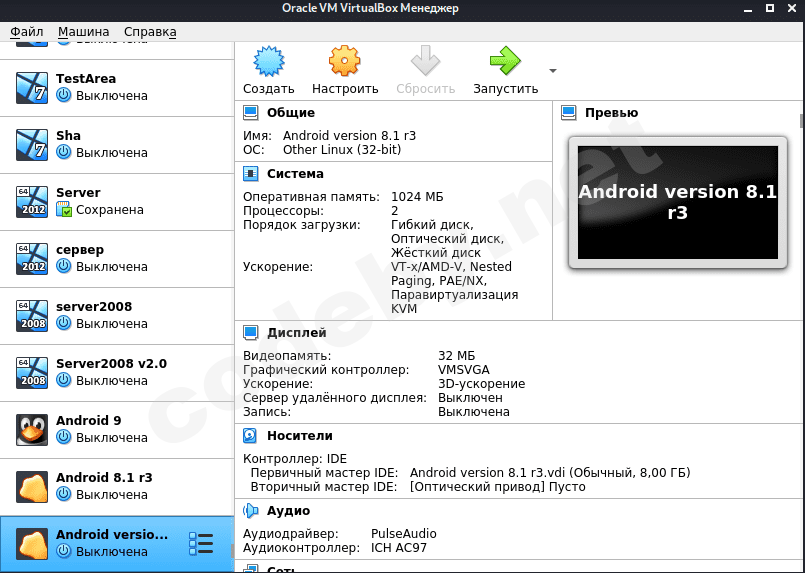Image resolution: width=805 pixels, height=573 pixels.
Task: Click the greyed Сбросить arrow icon
Action: [x=425, y=61]
